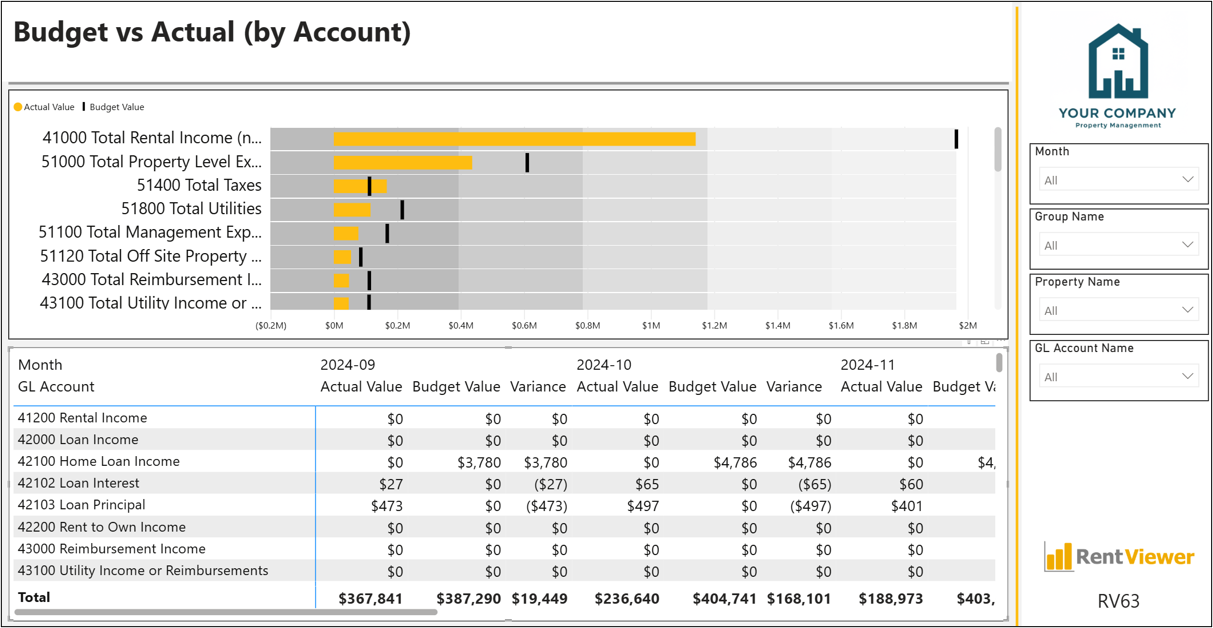Click the $3,780 budget value for Home Loan Income
This screenshot has width=1213, height=628.
click(x=481, y=462)
